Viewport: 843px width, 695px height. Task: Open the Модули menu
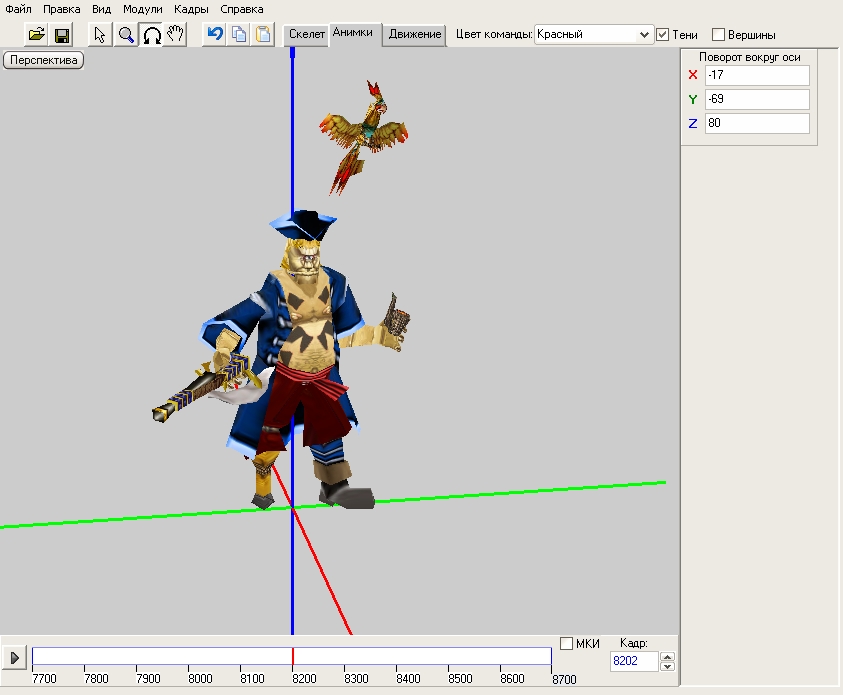[x=142, y=9]
